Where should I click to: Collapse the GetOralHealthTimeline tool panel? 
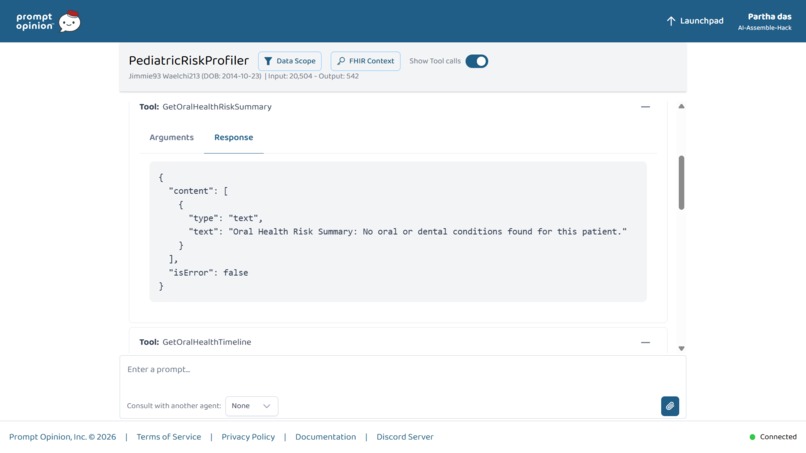645,342
